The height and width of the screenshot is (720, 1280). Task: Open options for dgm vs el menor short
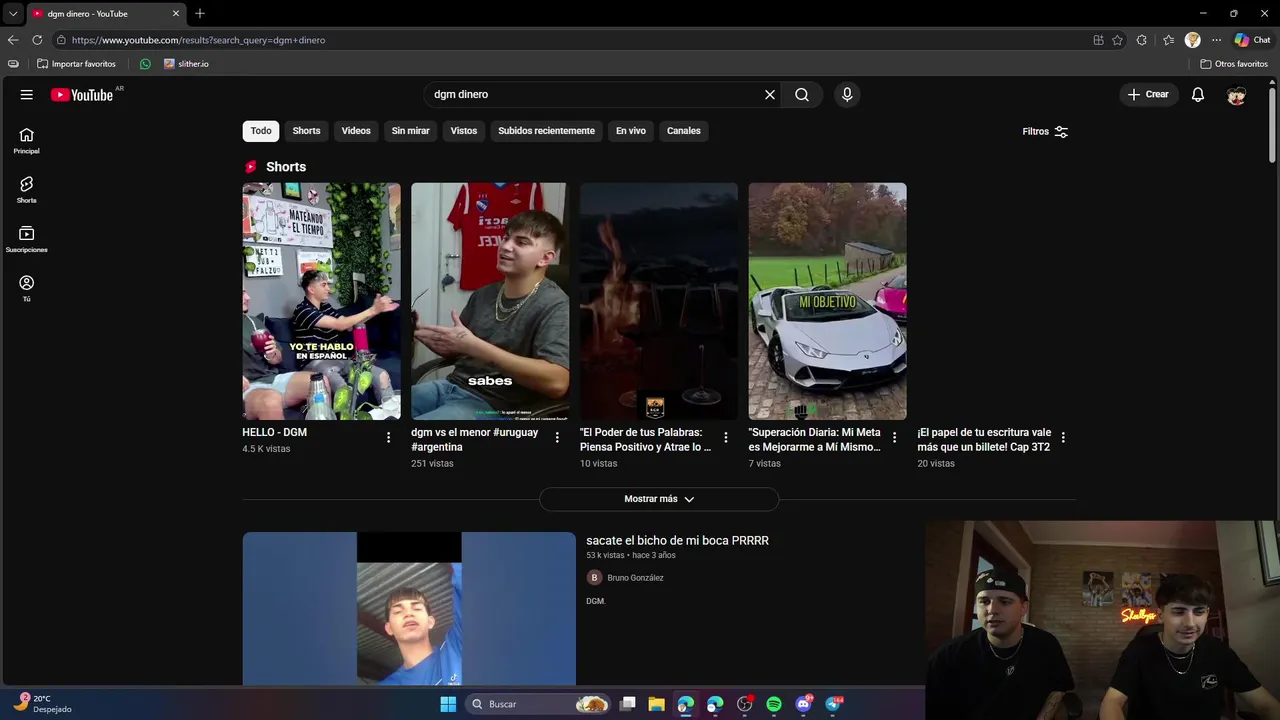557,437
